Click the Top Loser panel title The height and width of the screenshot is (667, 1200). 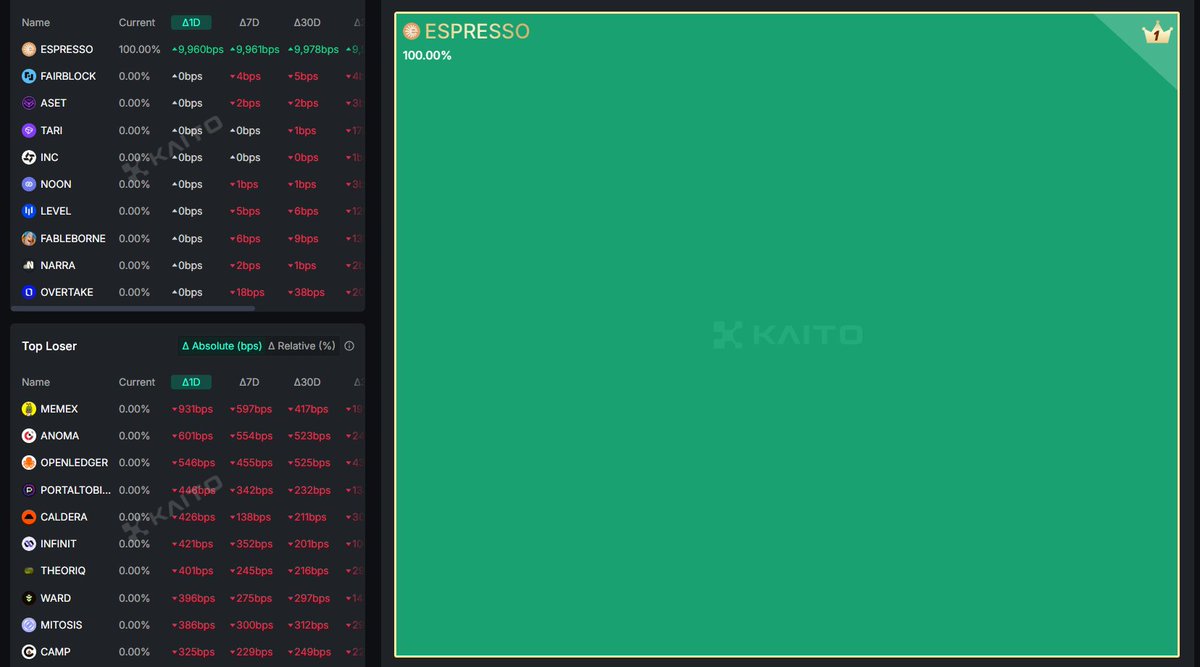(x=49, y=346)
